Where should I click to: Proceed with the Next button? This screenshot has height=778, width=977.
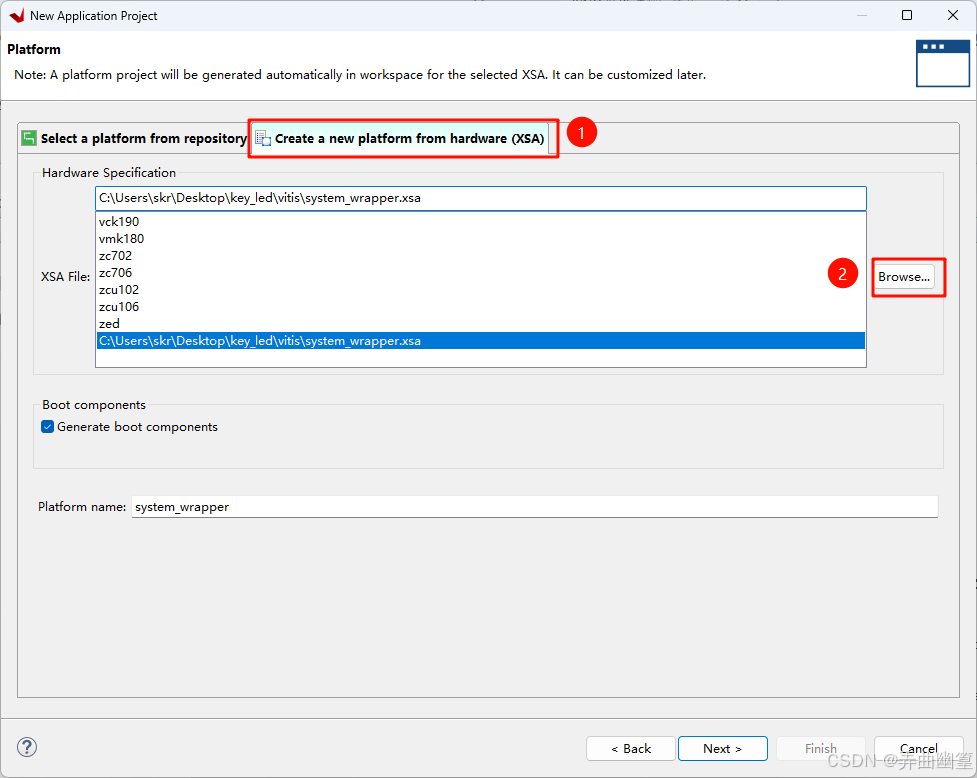(722, 748)
